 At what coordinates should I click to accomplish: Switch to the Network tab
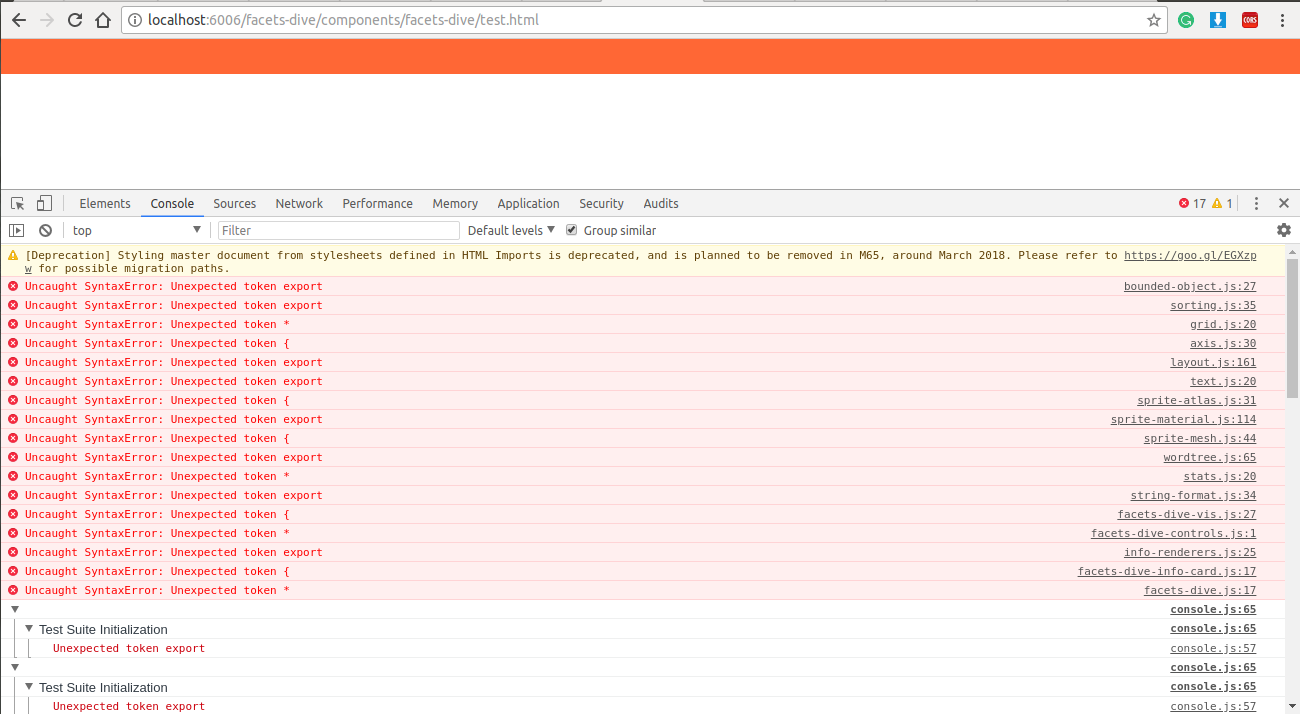click(x=298, y=203)
